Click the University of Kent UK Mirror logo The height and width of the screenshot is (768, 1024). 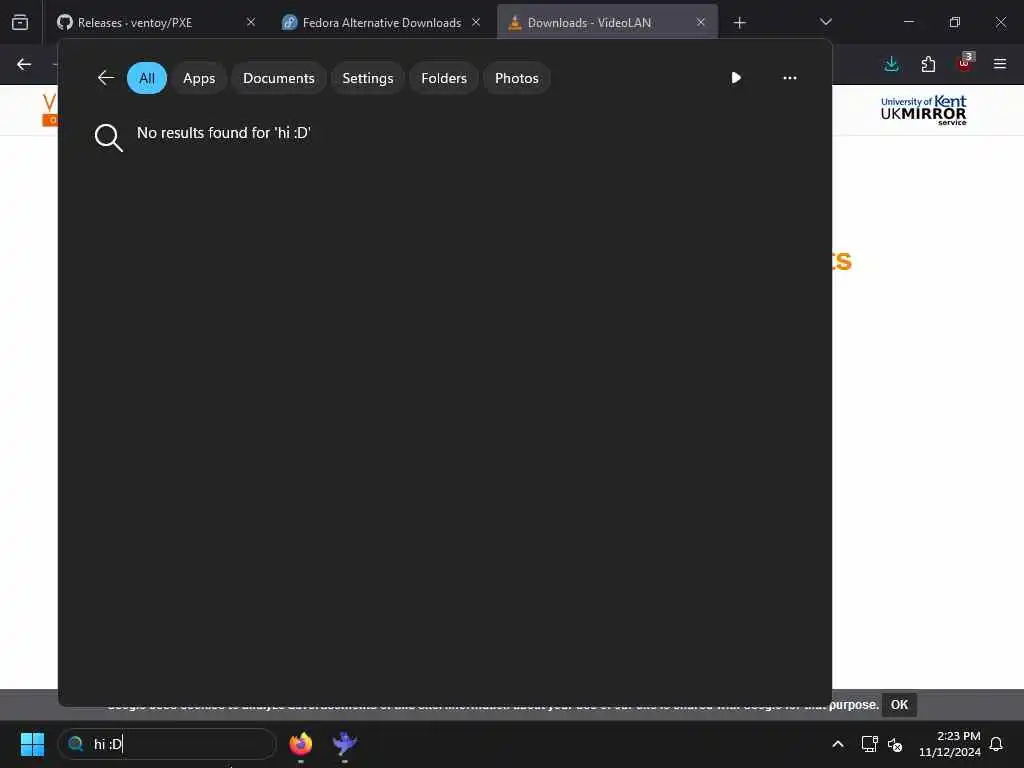[923, 110]
